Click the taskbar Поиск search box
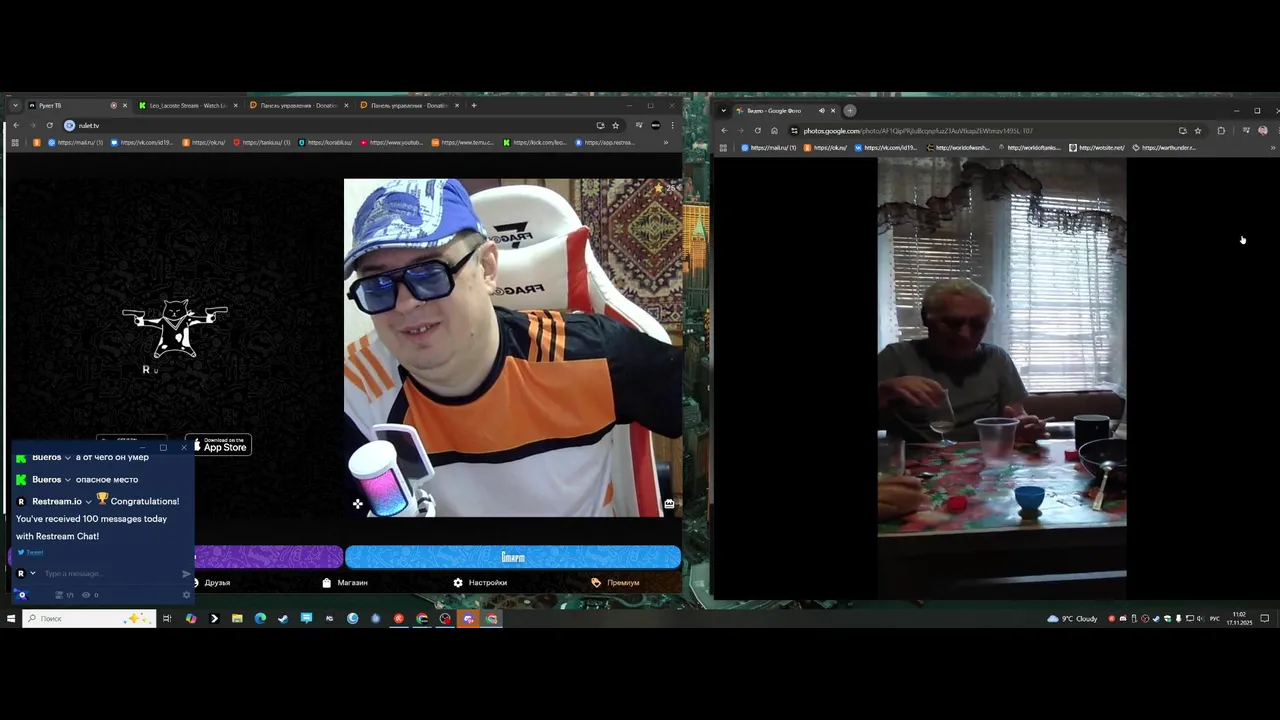 89,618
